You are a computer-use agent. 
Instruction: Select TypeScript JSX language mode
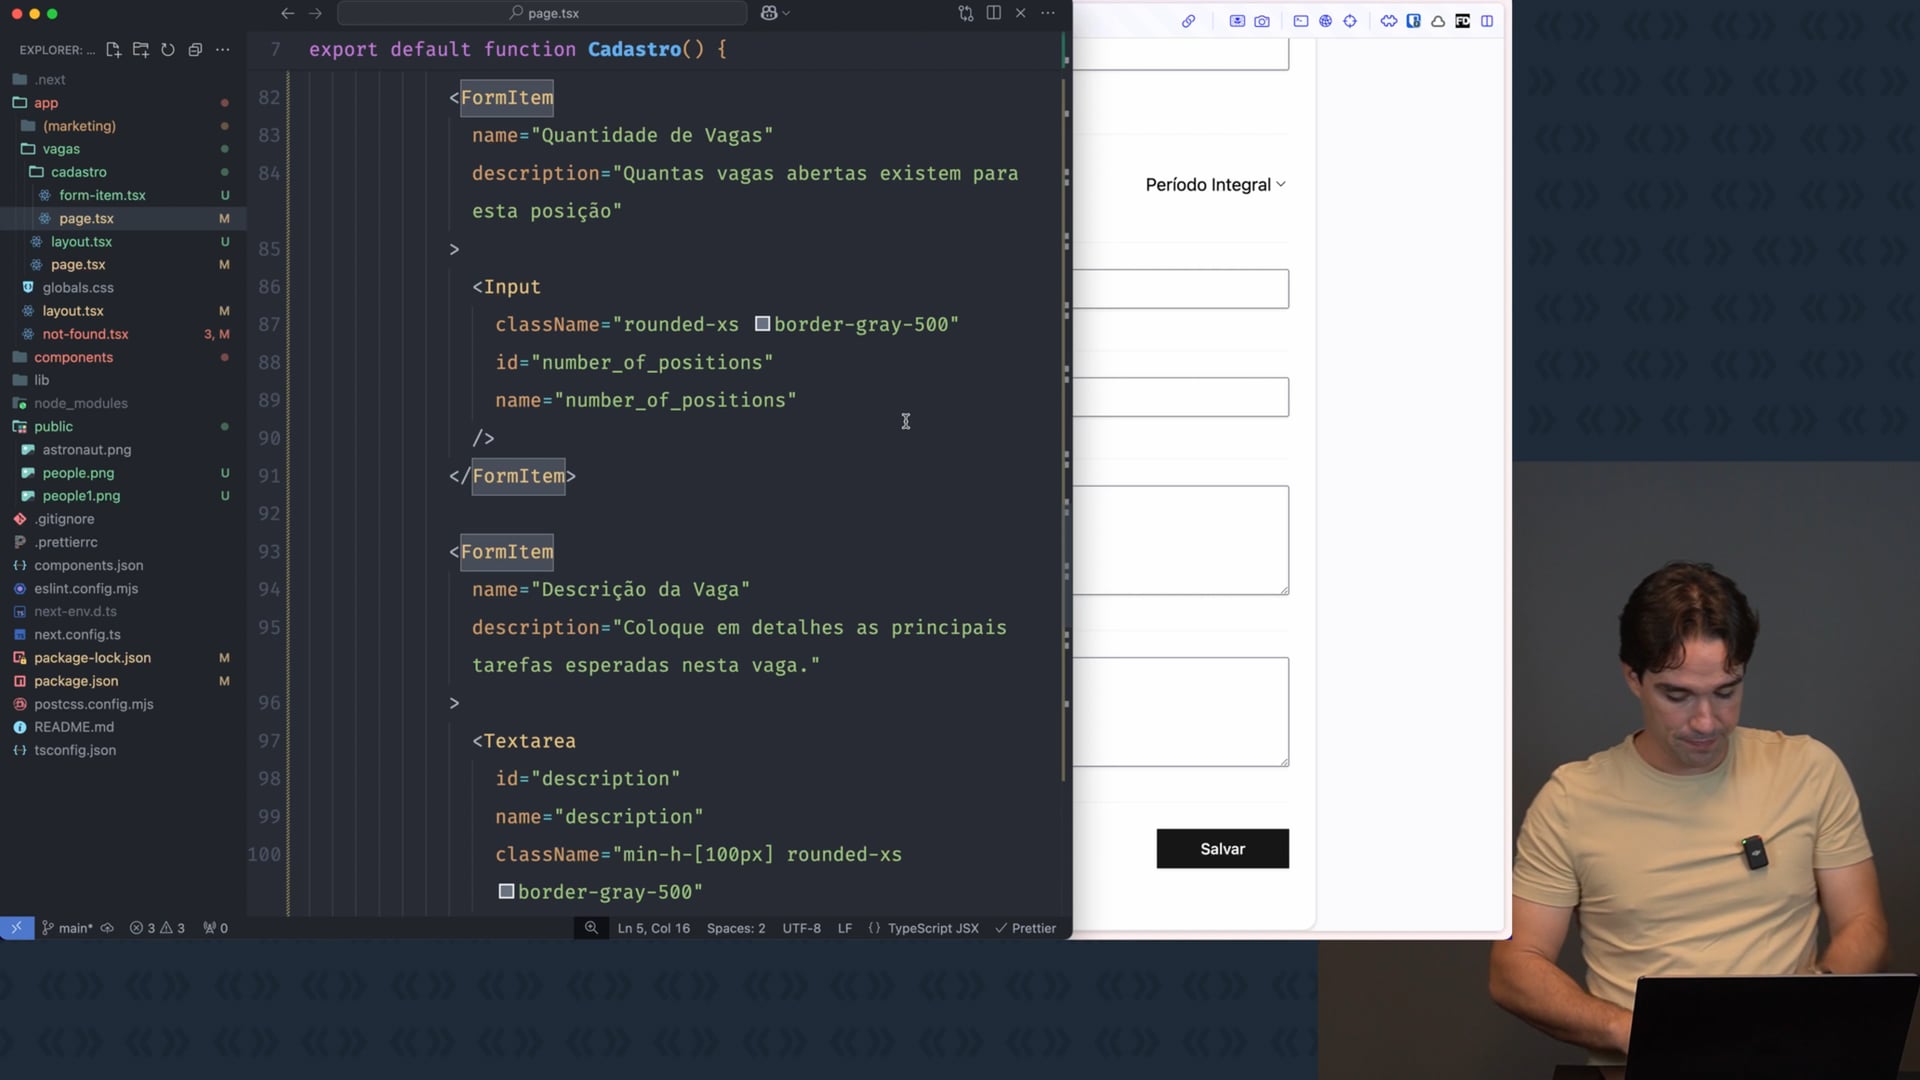coord(932,928)
